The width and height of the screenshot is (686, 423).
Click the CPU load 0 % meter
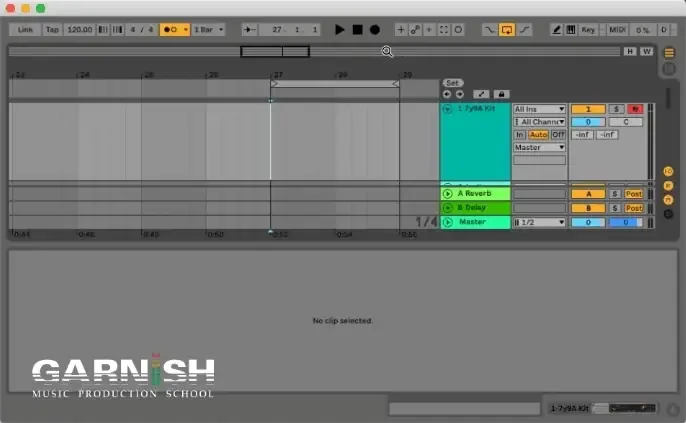coord(643,30)
